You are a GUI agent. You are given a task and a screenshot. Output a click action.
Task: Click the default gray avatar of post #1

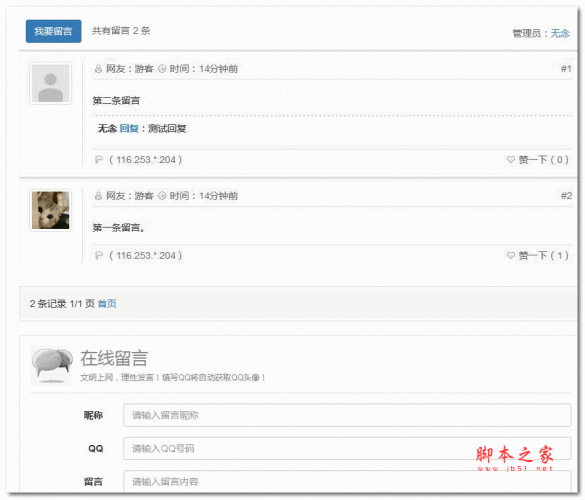tap(50, 83)
